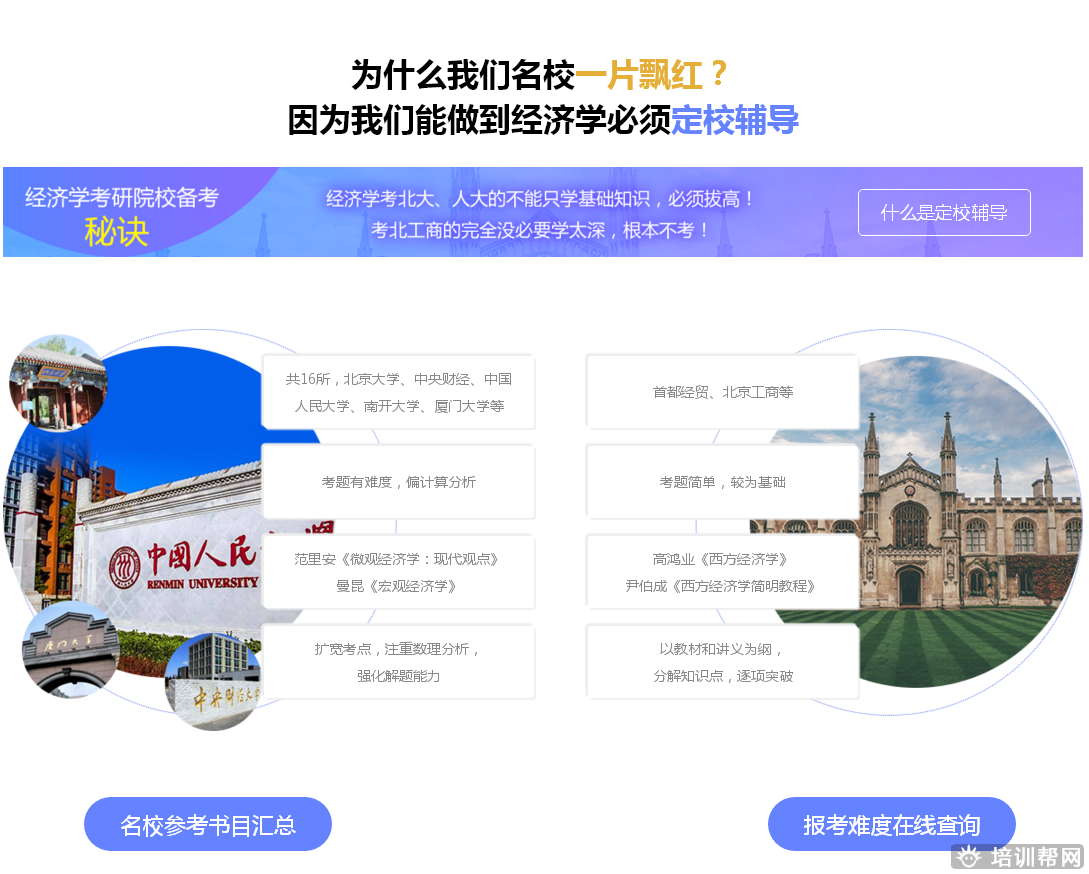The width and height of the screenshot is (1089, 874).
Task: Select the card listing 共16所 universities
Action: (398, 392)
